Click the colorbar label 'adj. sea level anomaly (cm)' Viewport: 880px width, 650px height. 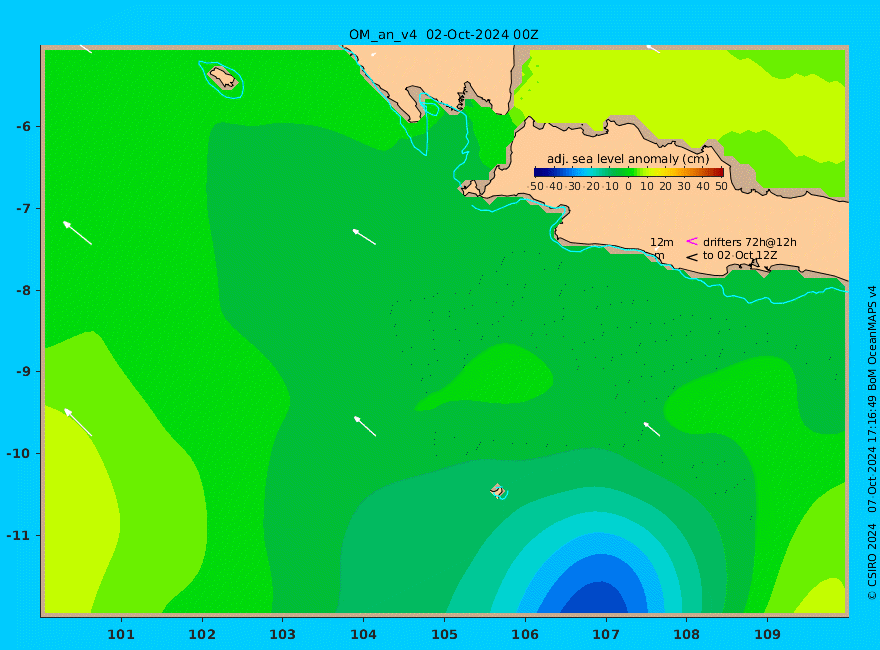[628, 159]
